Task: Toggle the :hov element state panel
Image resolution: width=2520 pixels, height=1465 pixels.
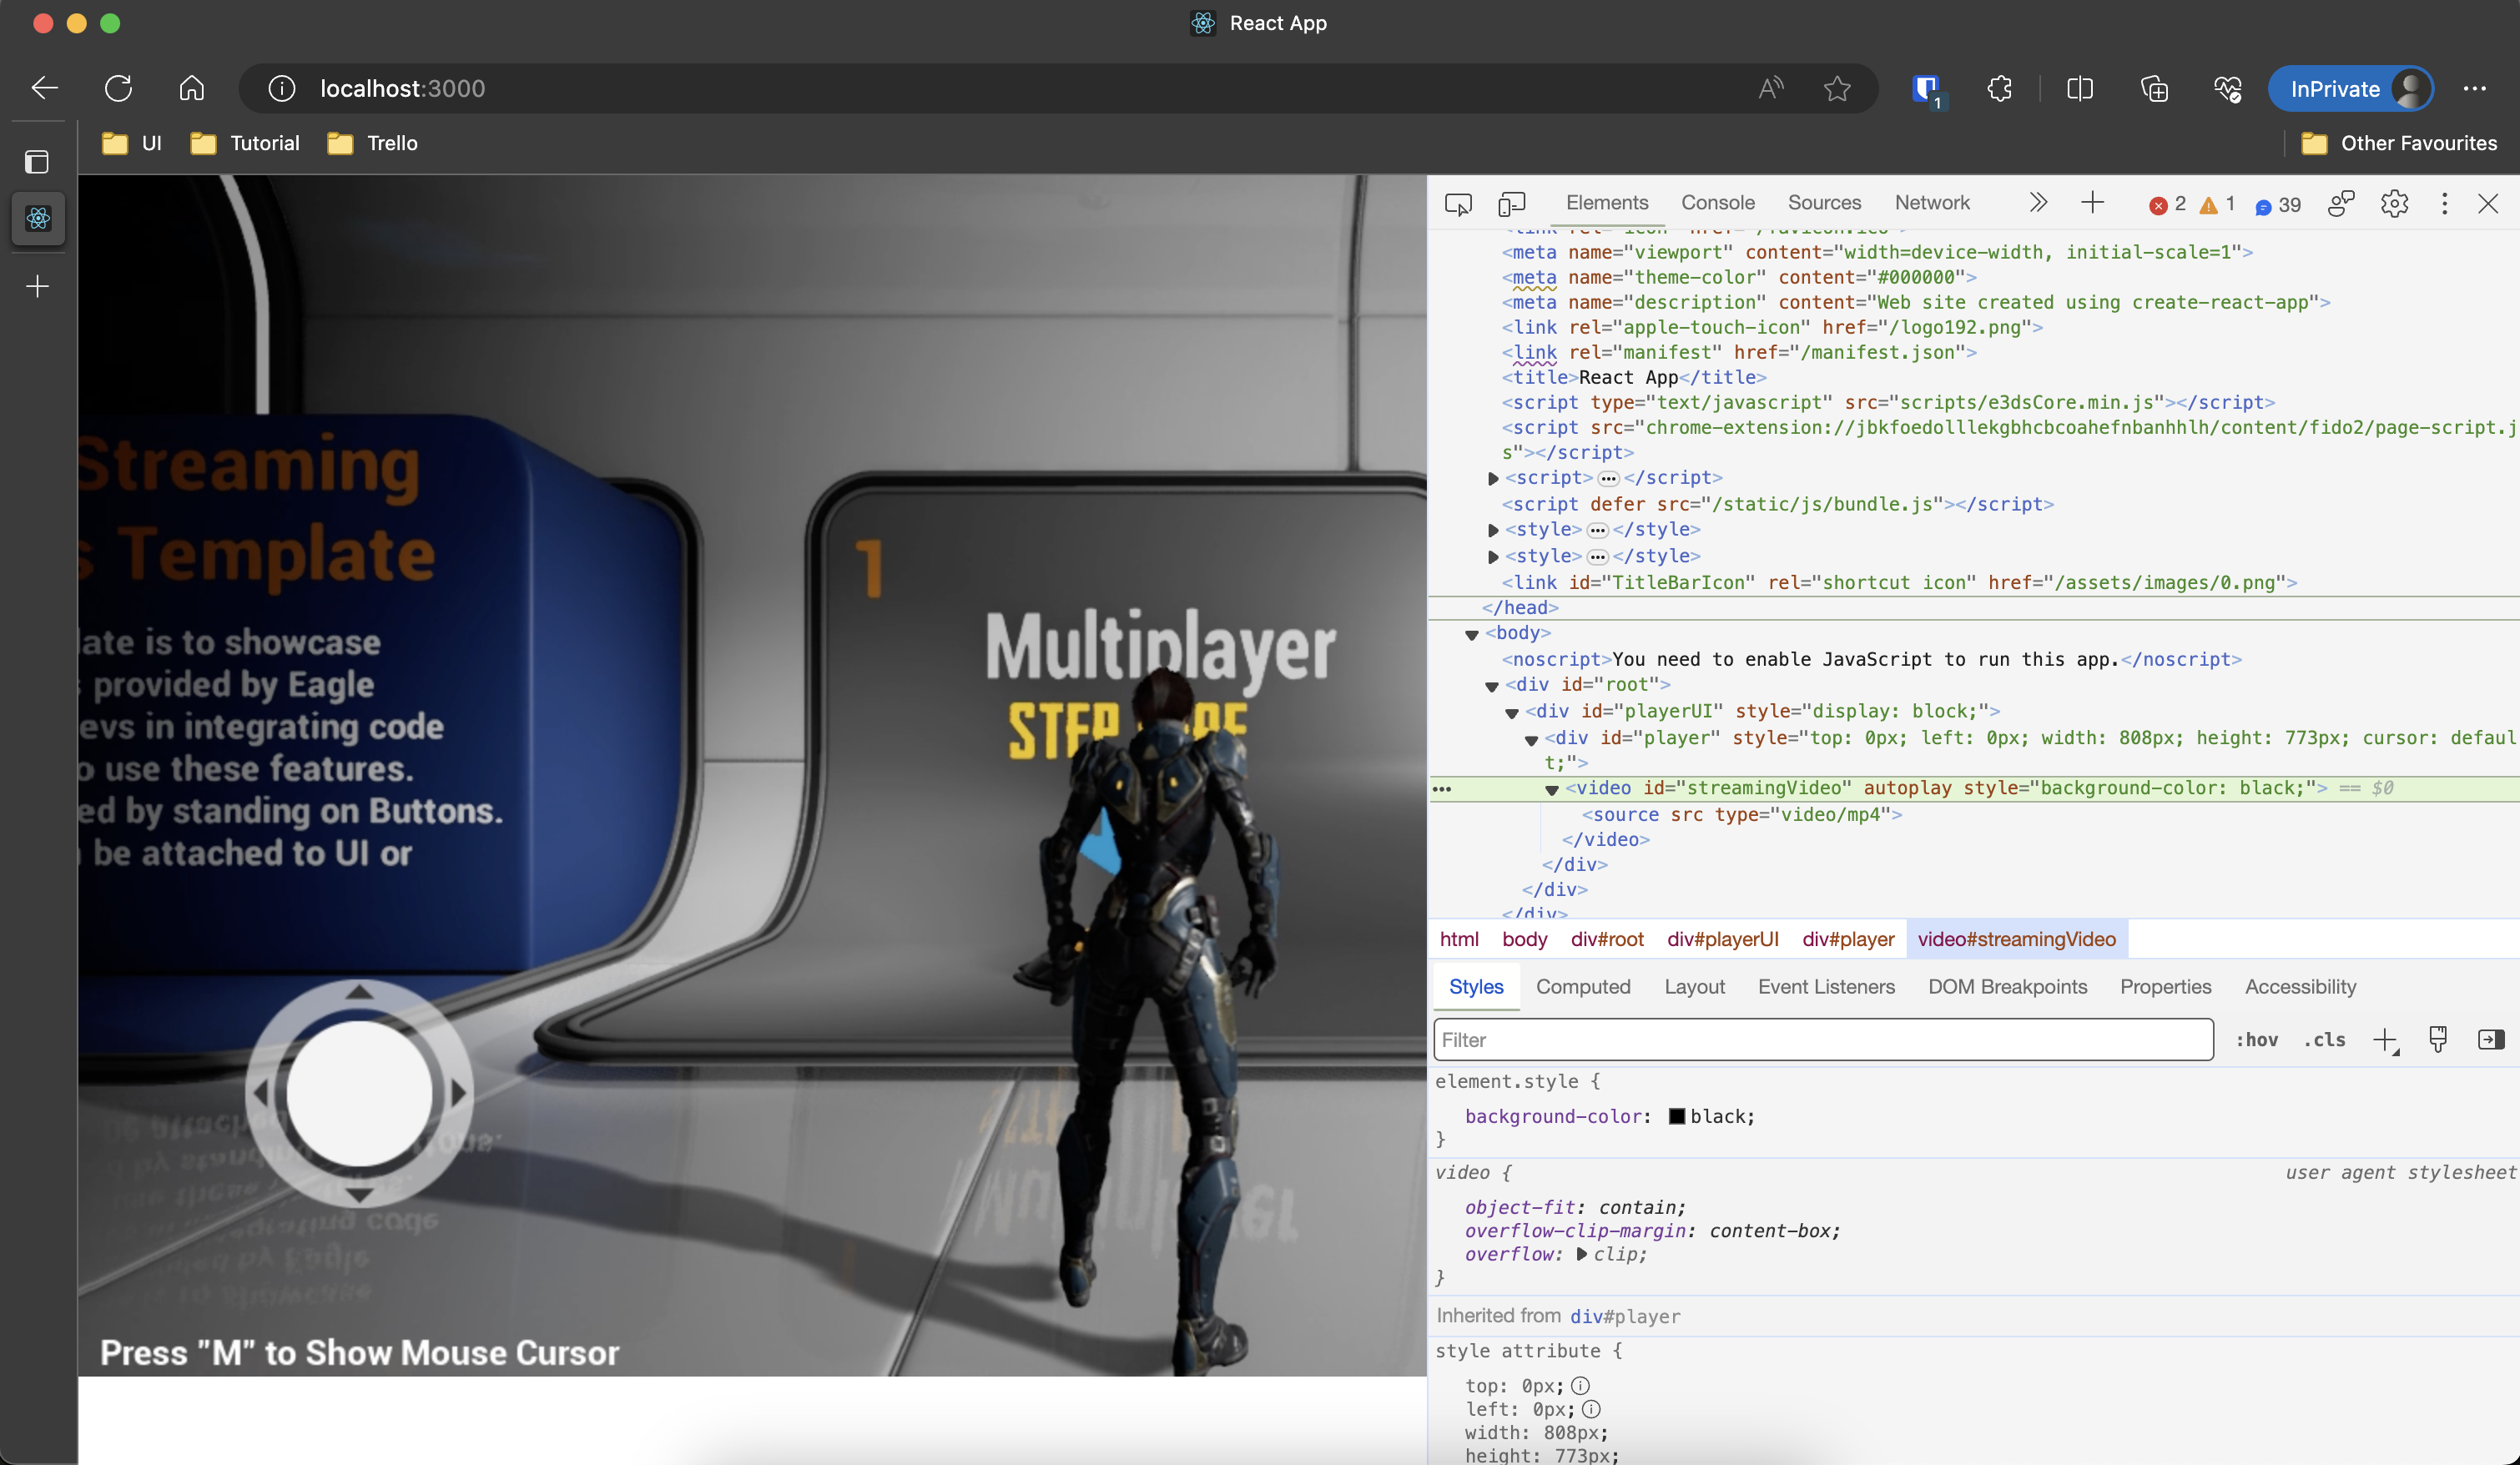Action: [2257, 1040]
